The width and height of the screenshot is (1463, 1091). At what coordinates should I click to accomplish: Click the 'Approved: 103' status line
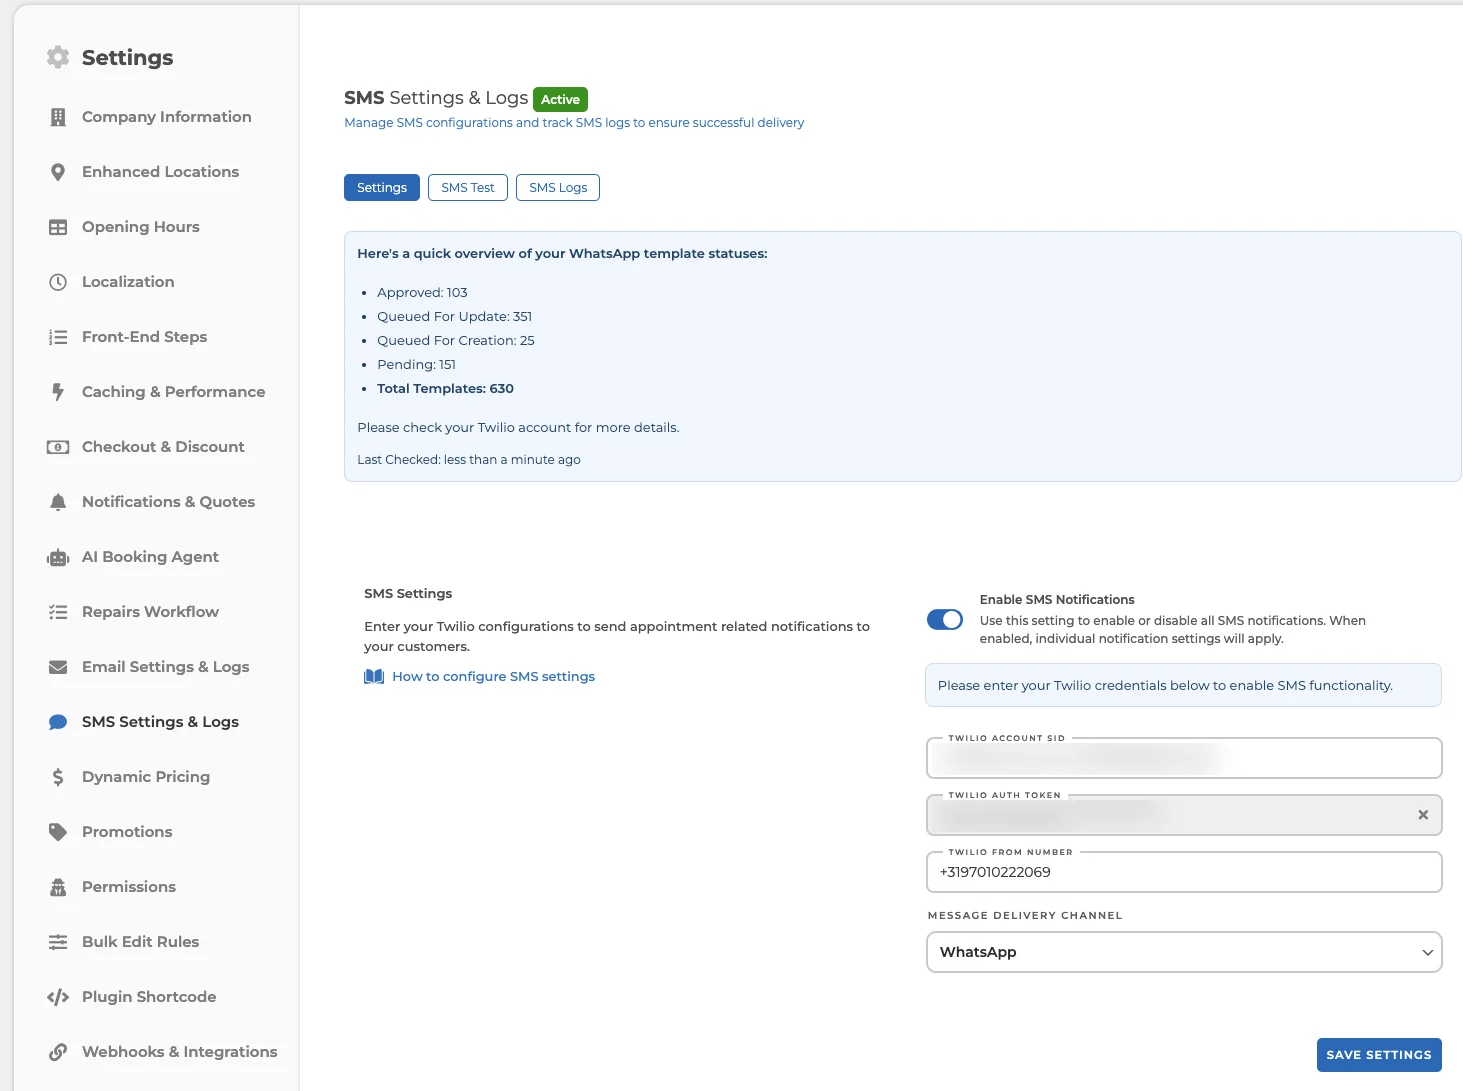point(422,293)
